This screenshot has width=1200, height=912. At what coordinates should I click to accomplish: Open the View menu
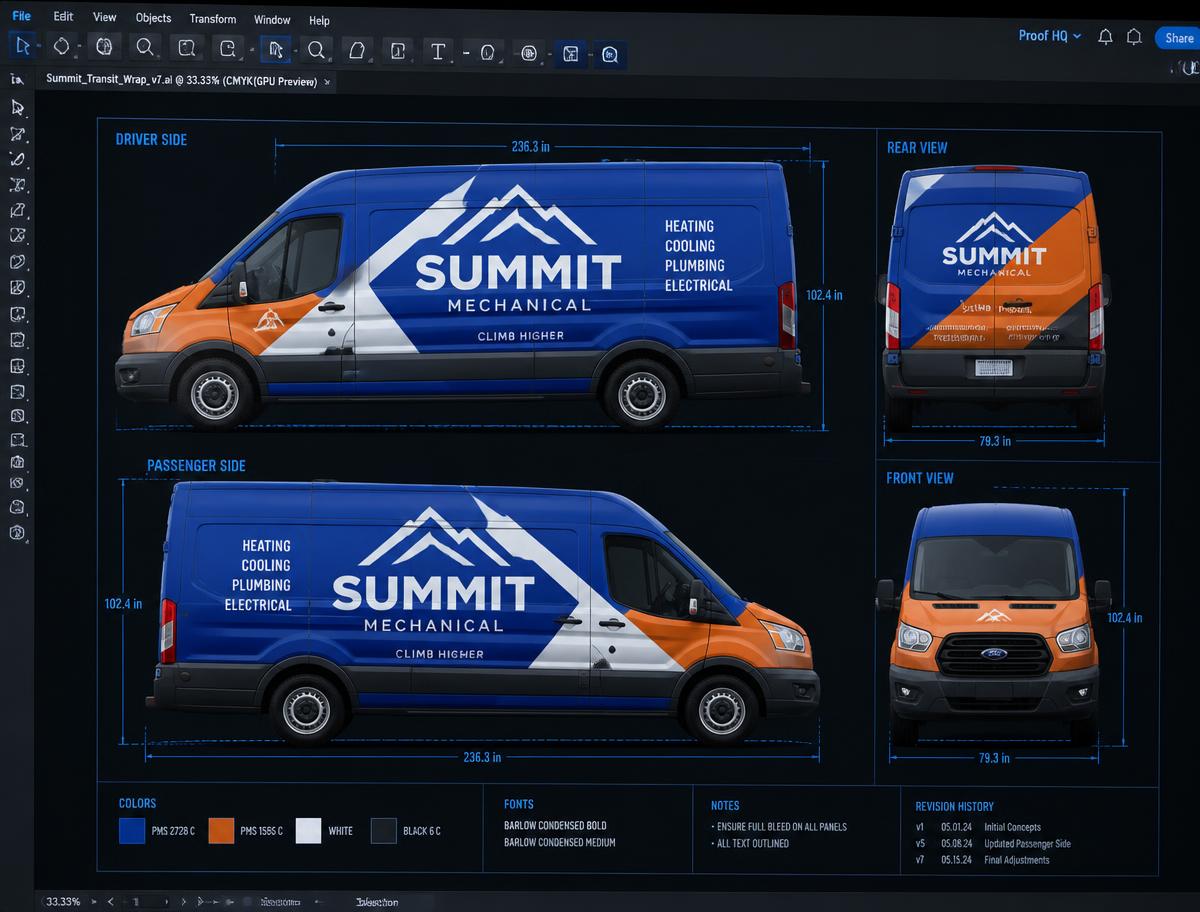[104, 17]
